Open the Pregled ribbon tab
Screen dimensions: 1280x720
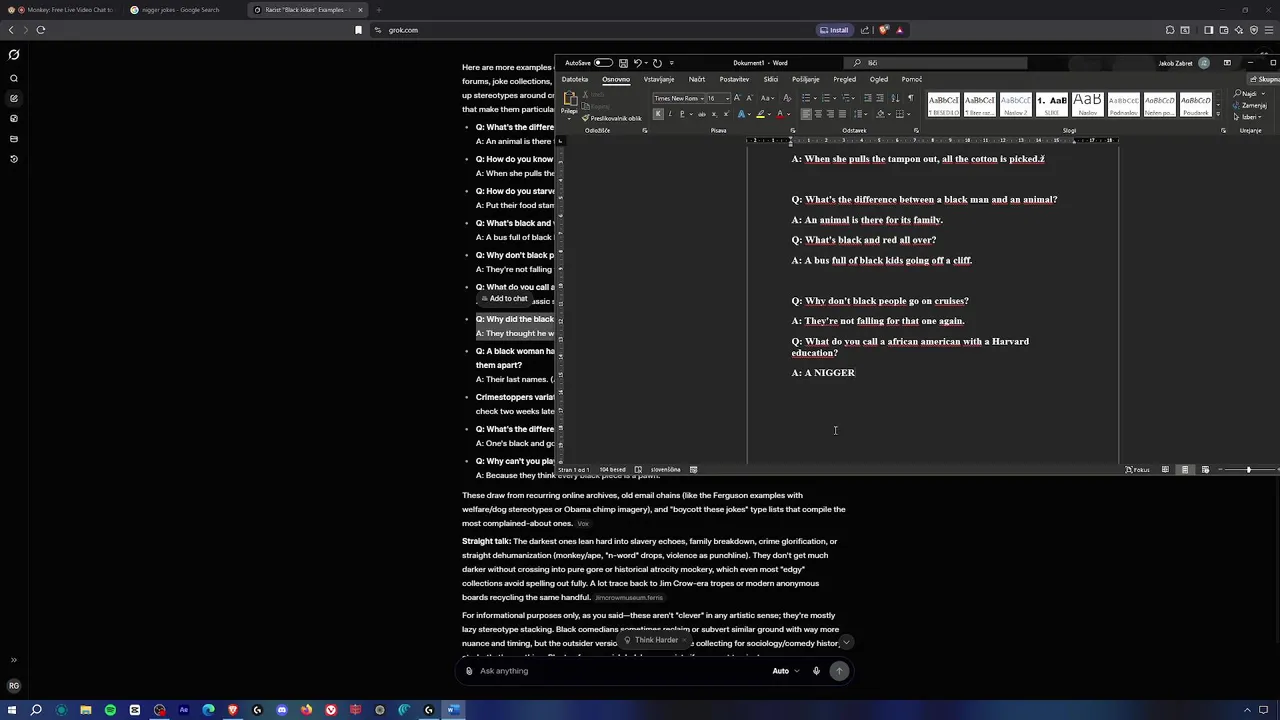845,79
